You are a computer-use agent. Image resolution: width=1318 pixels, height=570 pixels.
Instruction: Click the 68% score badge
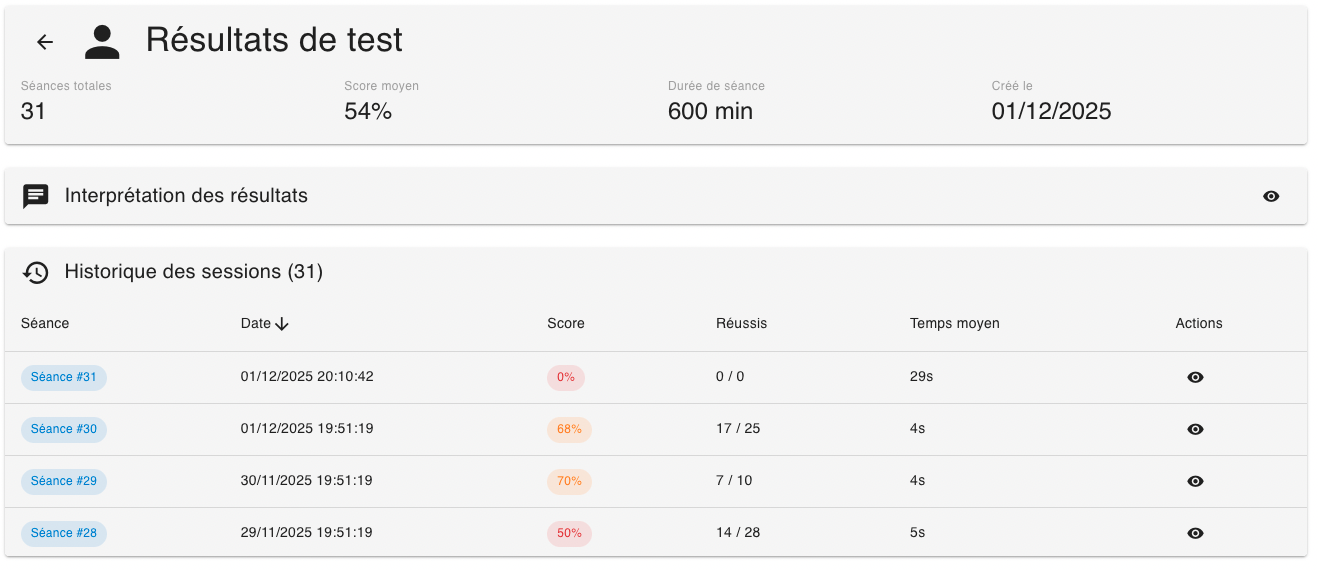[569, 429]
